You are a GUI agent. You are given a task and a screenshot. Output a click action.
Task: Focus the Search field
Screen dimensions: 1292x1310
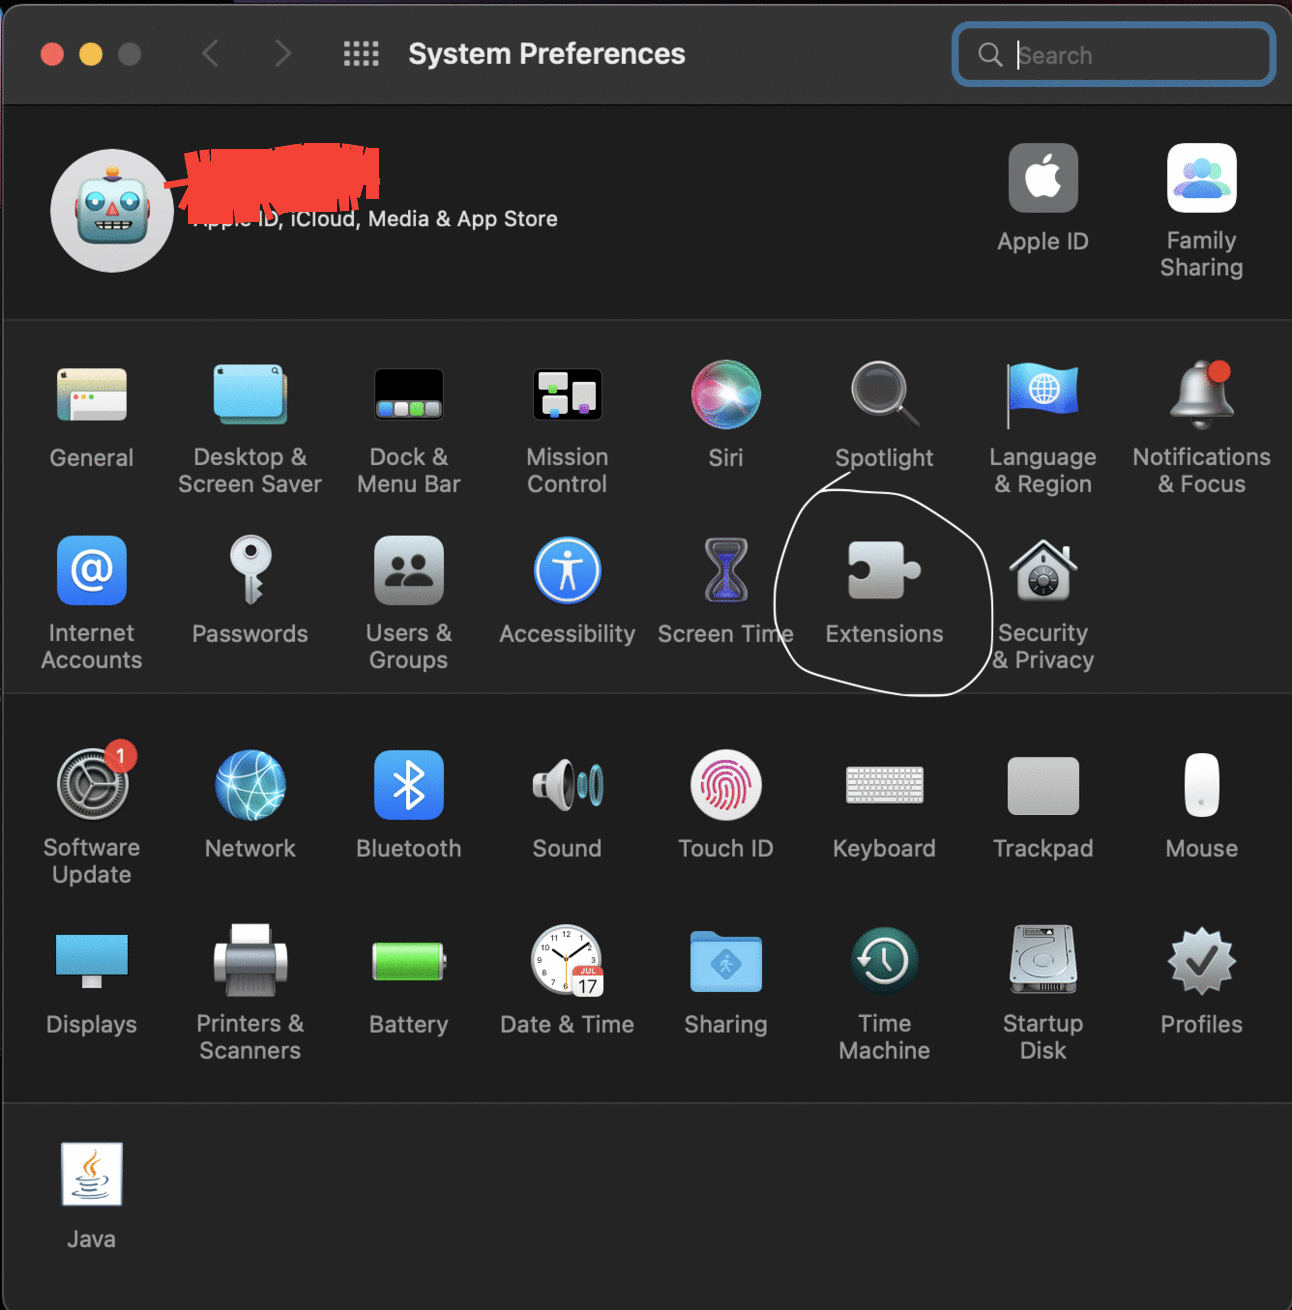pyautogui.click(x=1114, y=54)
